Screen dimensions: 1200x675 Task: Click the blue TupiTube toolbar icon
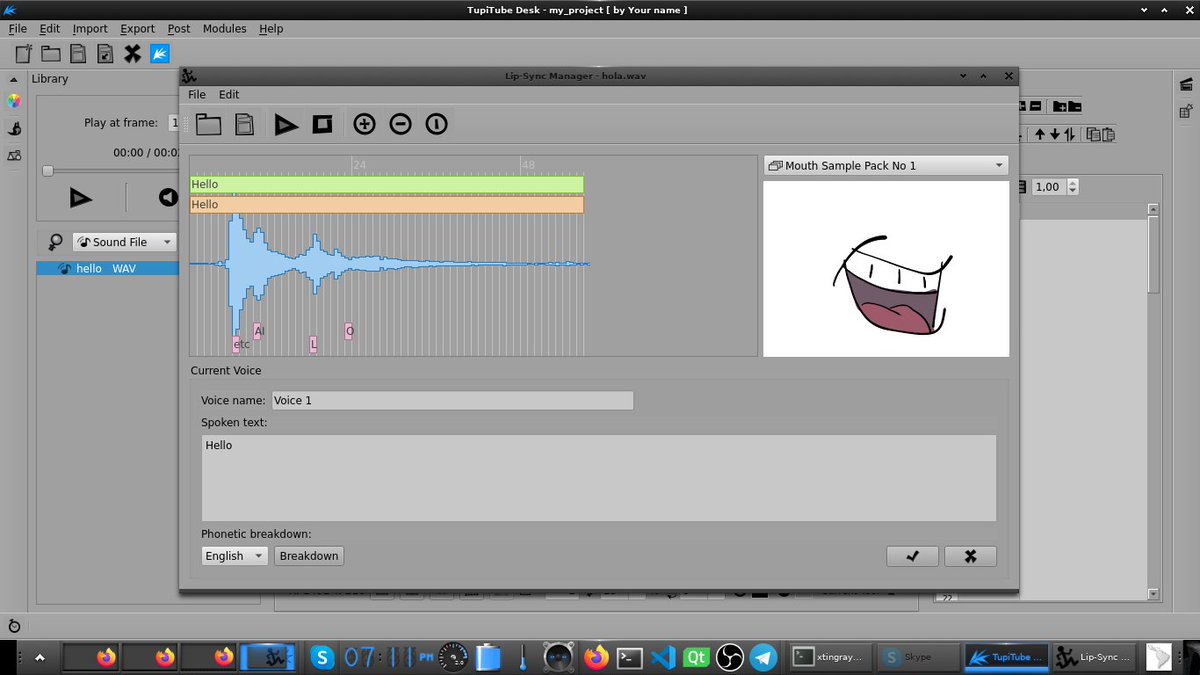tap(160, 53)
